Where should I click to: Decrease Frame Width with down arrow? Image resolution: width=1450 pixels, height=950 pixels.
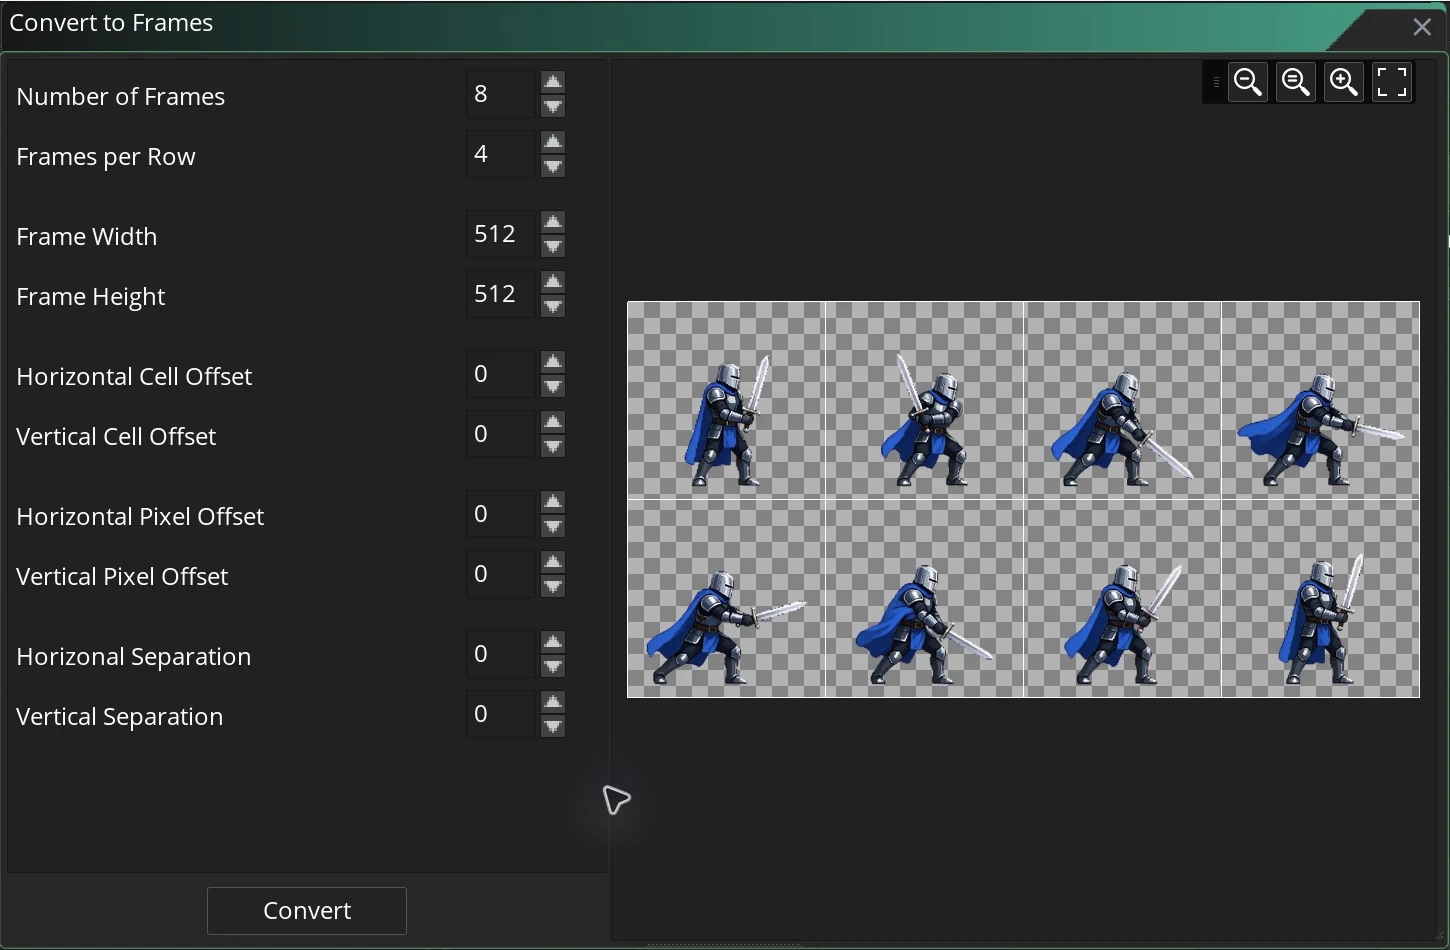coord(553,247)
